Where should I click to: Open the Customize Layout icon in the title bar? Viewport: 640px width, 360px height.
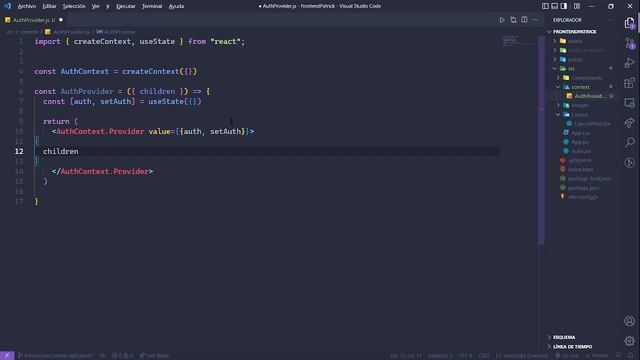[x=577, y=6]
